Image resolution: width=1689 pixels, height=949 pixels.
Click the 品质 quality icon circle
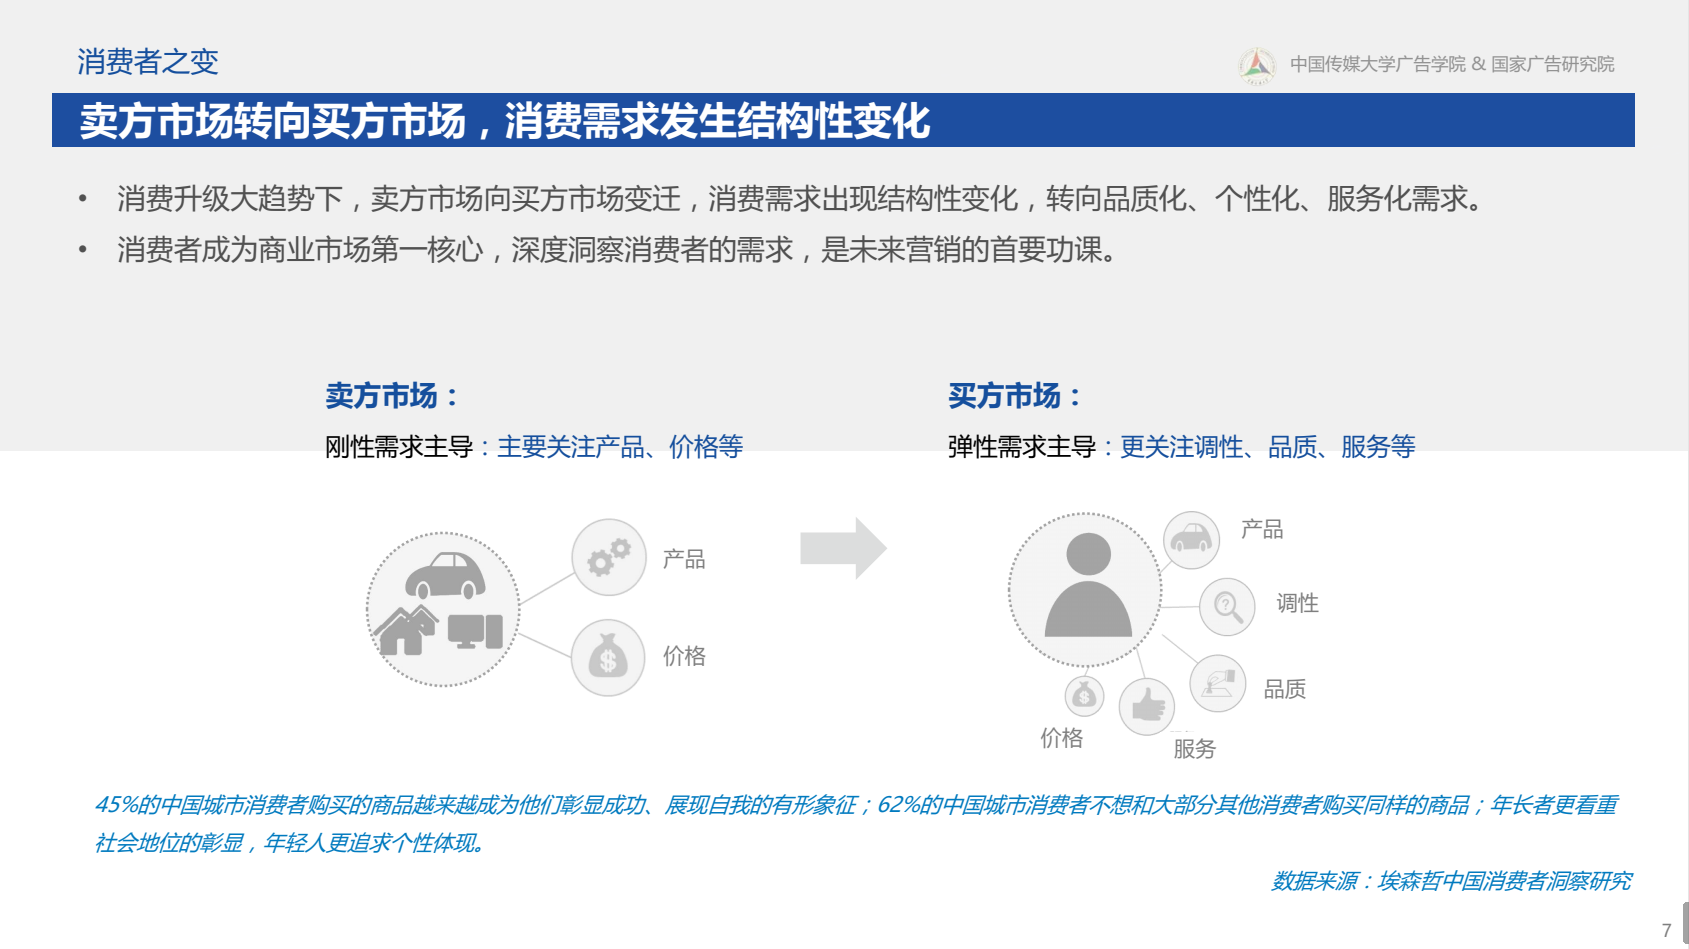click(x=1217, y=684)
